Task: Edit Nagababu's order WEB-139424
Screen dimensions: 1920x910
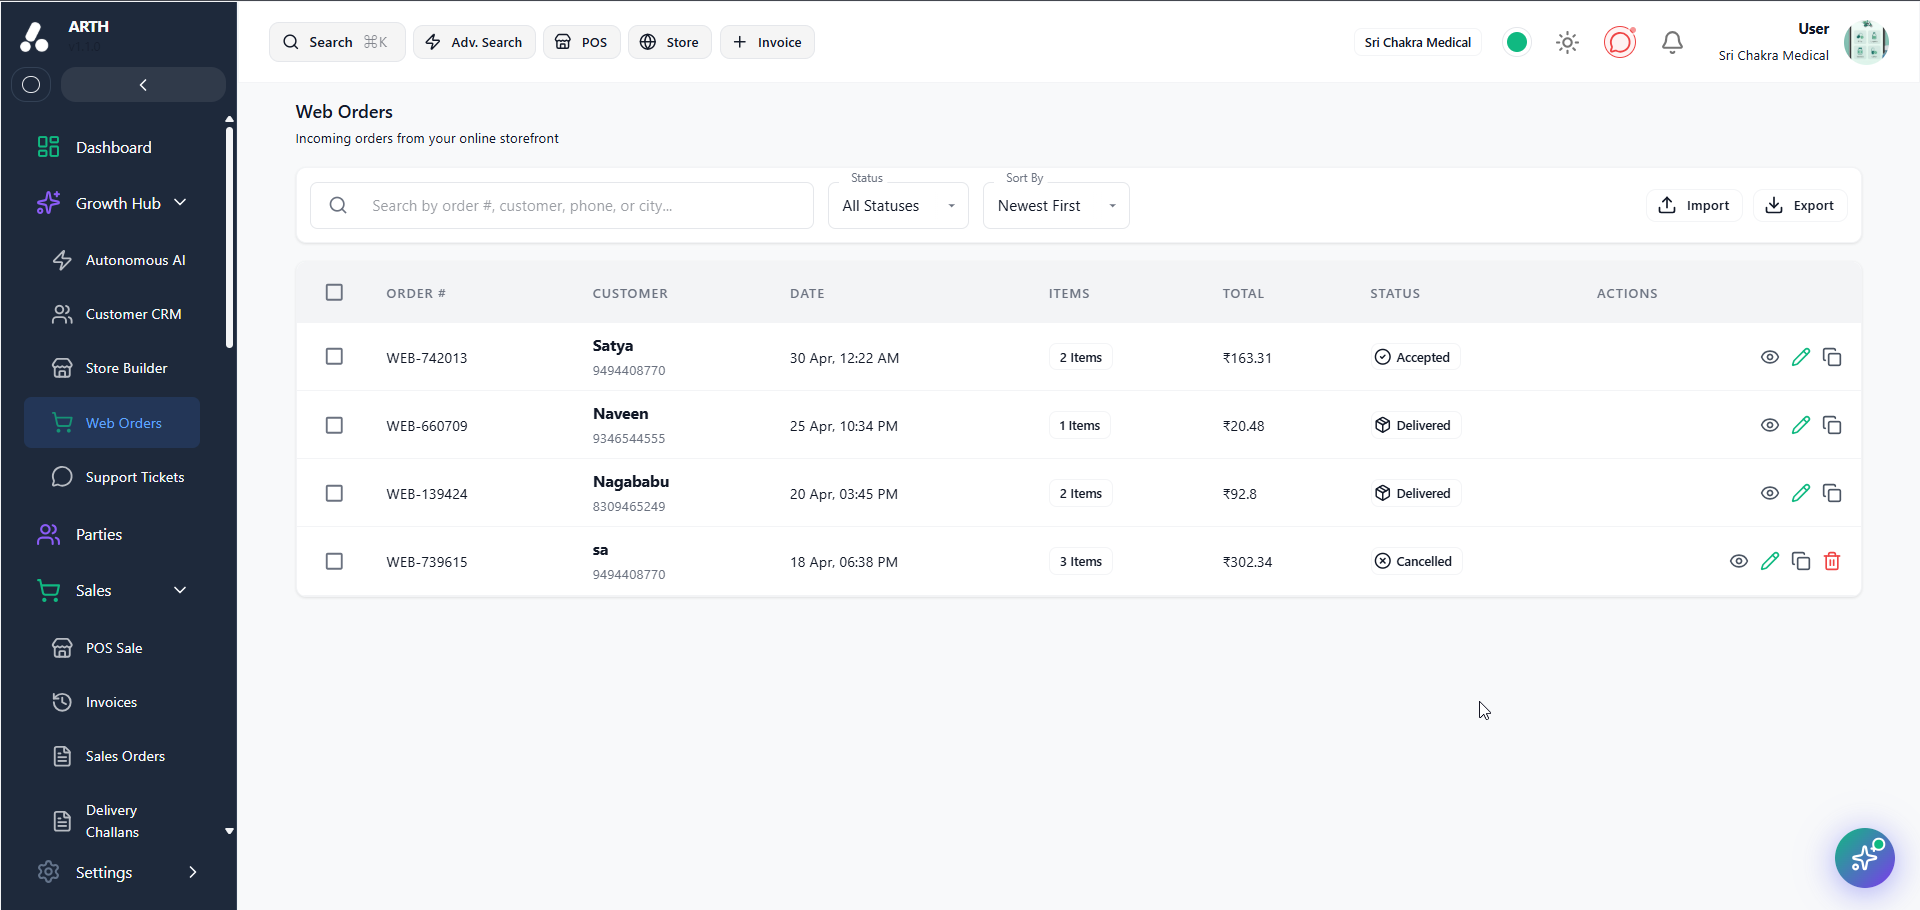Action: pos(1801,493)
